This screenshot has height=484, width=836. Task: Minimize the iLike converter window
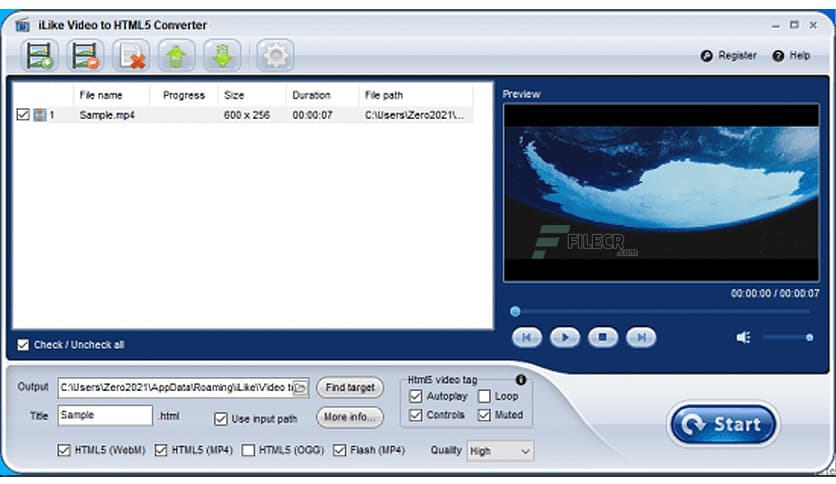[776, 26]
